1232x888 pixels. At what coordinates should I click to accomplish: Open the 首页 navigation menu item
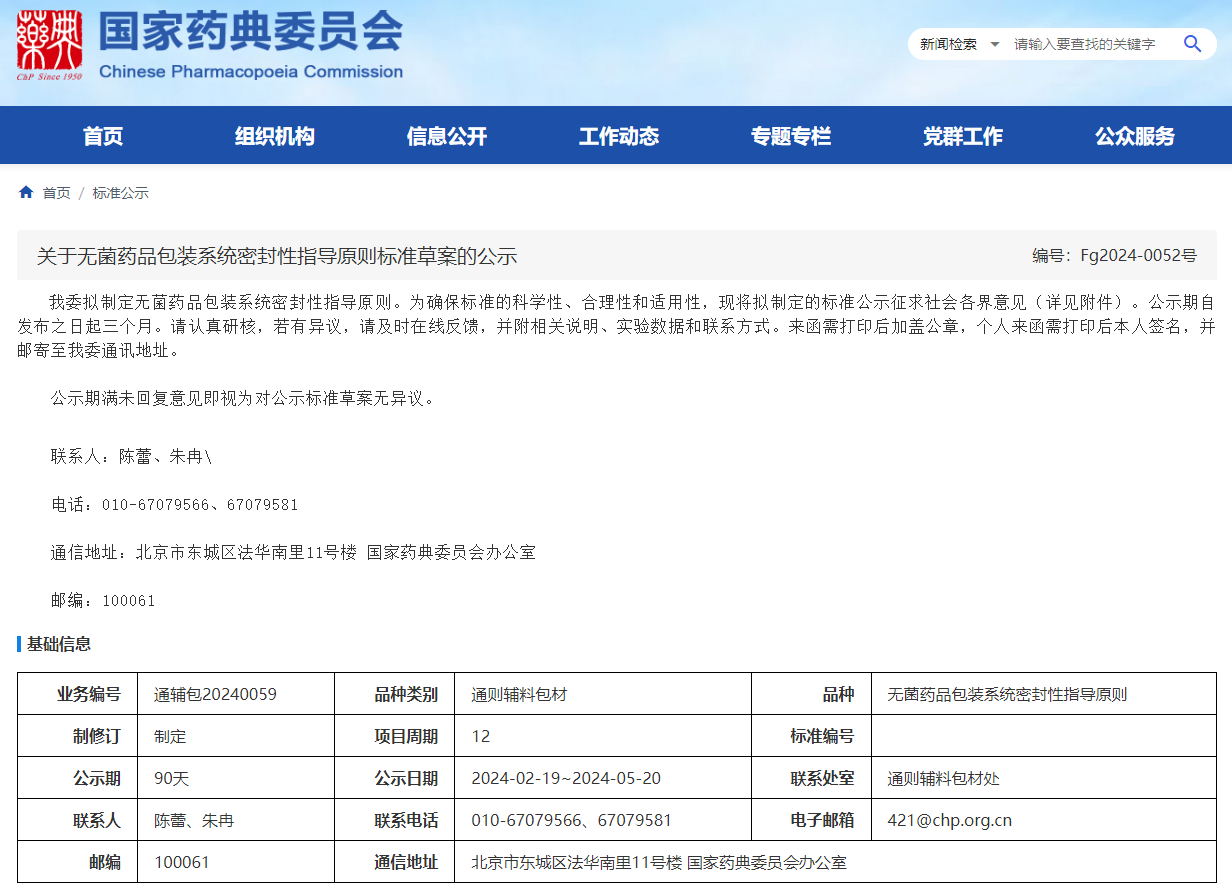[x=103, y=136]
